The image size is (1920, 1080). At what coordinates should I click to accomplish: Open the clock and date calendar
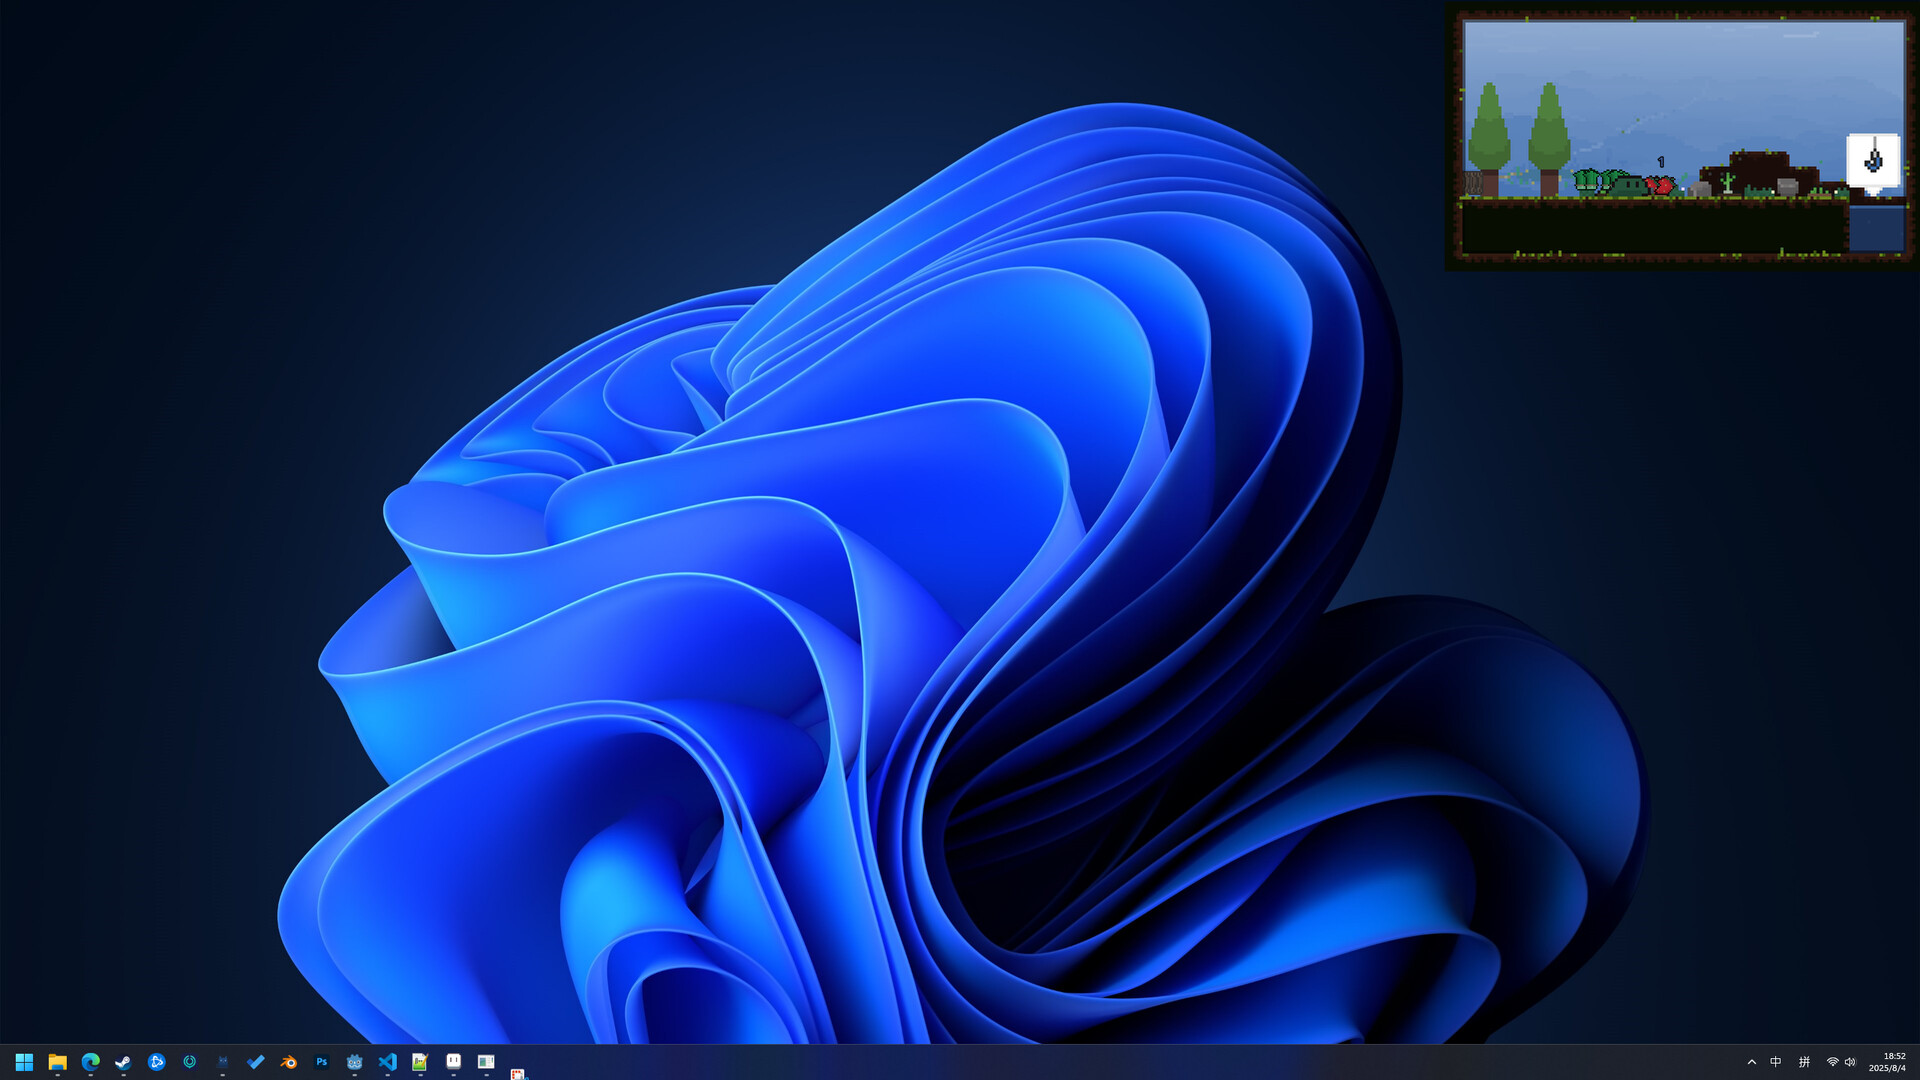coord(1887,1062)
